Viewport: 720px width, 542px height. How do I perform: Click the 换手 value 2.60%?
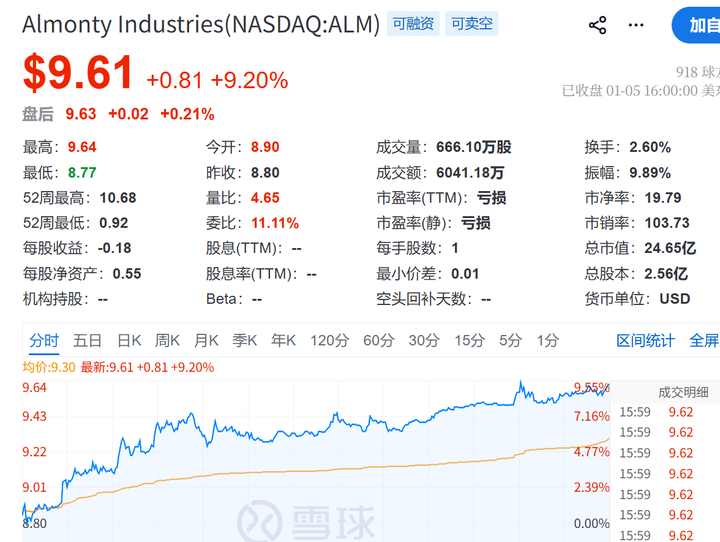tap(650, 147)
